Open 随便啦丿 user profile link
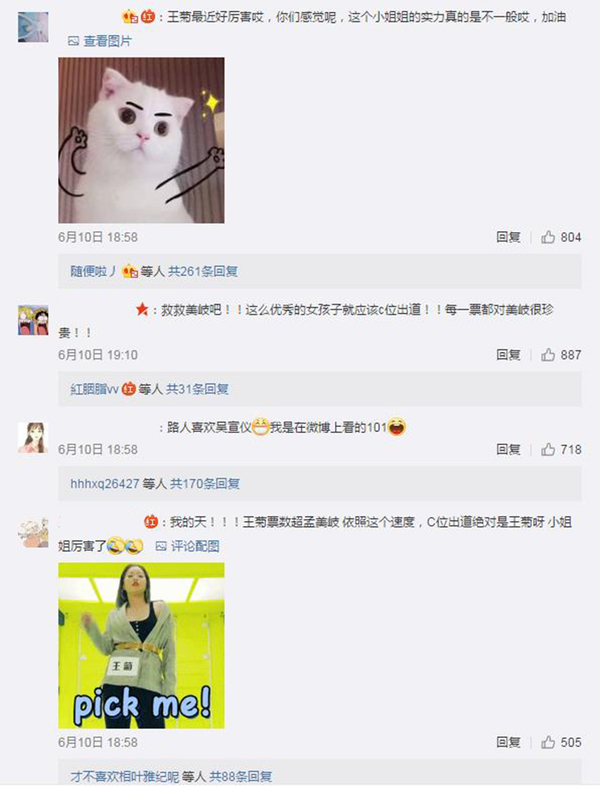600x786 pixels. click(93, 271)
